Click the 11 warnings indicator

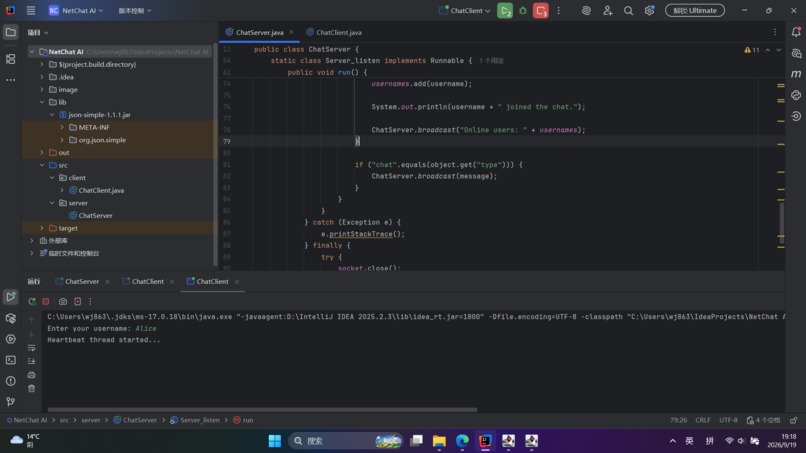pyautogui.click(x=752, y=50)
